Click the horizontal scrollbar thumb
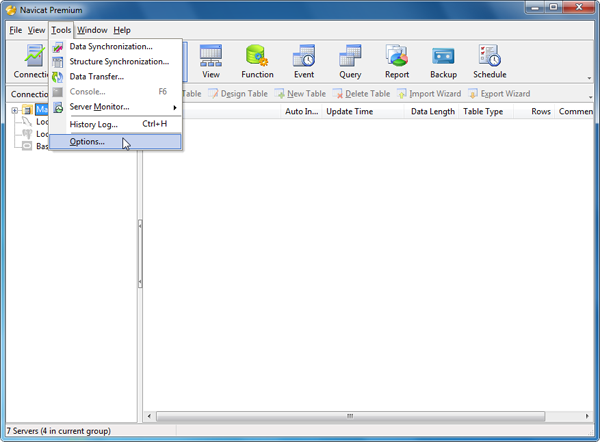The height and width of the screenshot is (442, 600). tap(351, 416)
